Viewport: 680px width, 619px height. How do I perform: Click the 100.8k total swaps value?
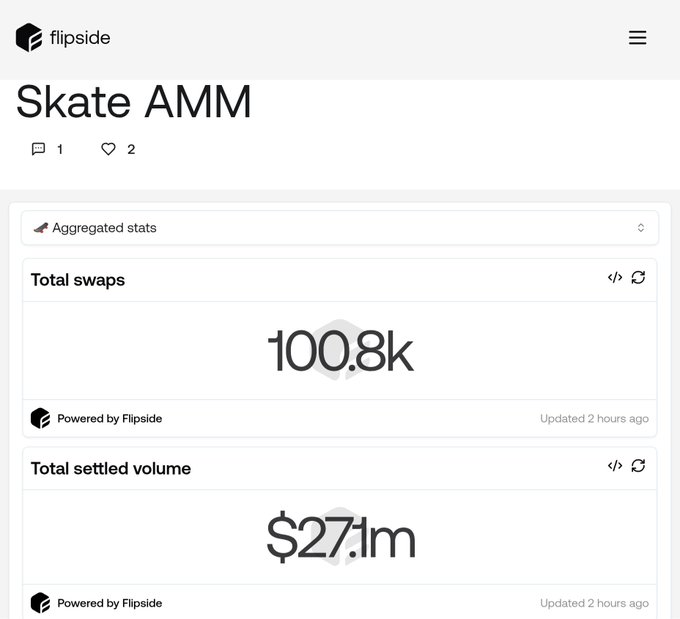(340, 351)
